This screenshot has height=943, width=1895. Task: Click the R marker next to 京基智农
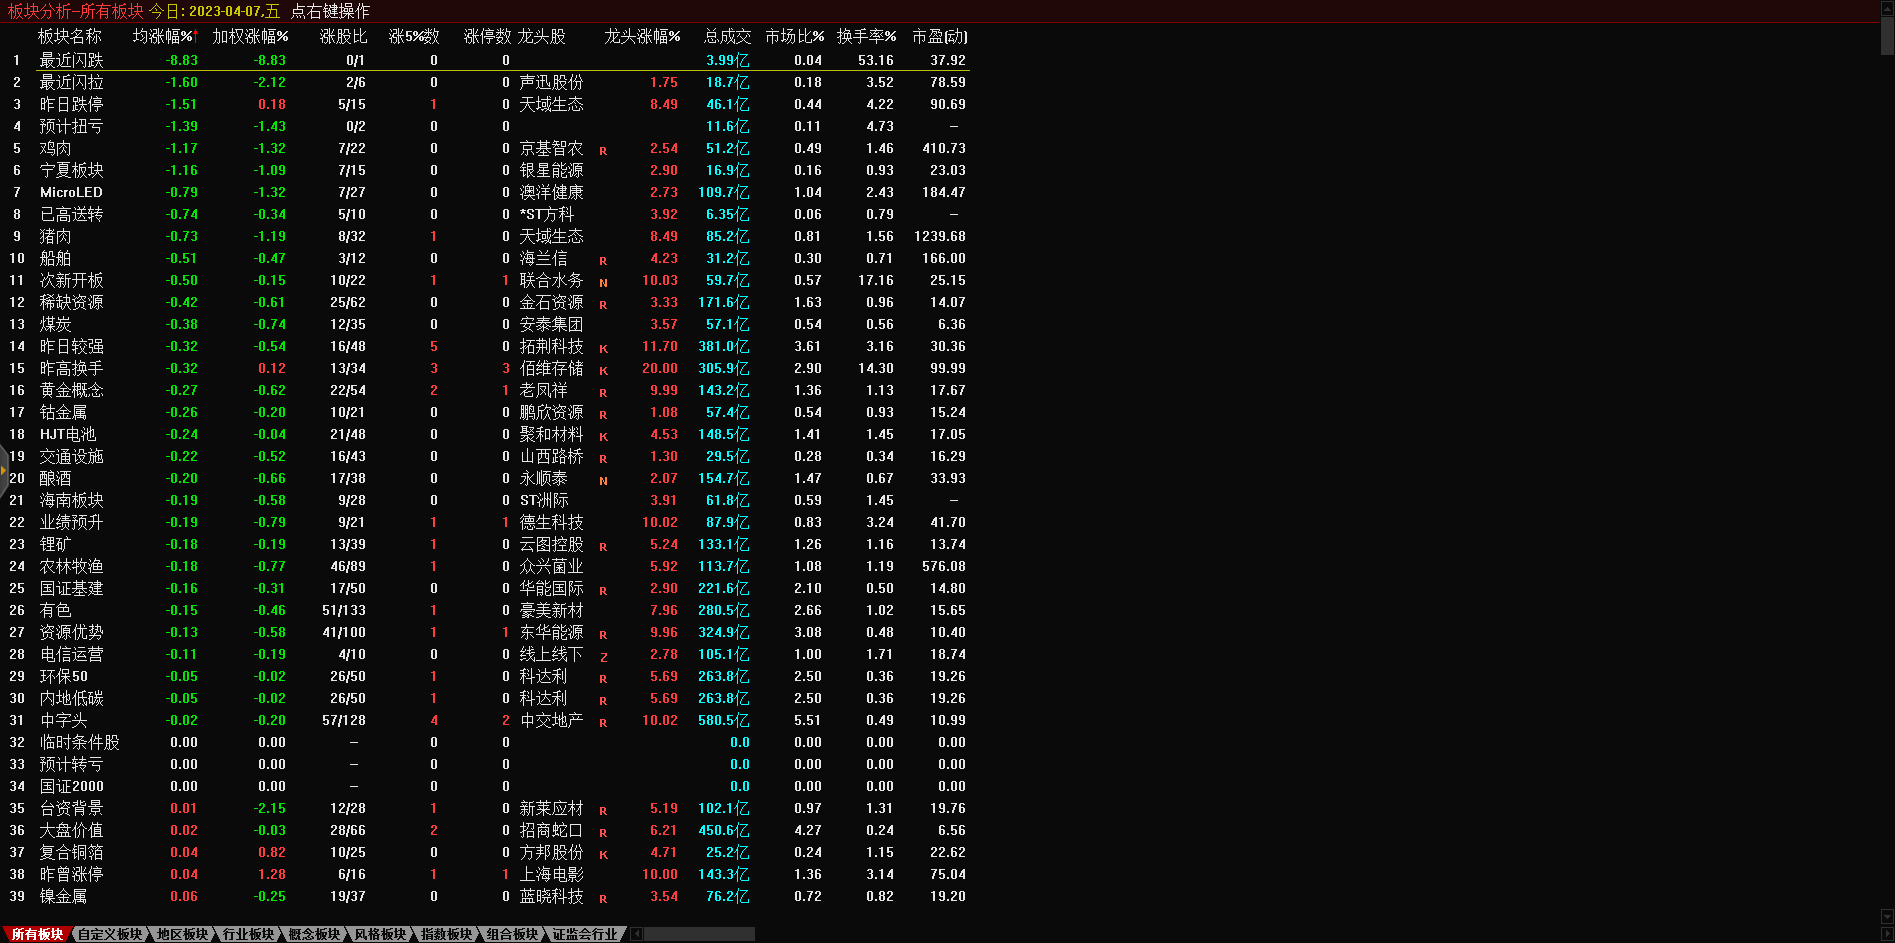603,151
